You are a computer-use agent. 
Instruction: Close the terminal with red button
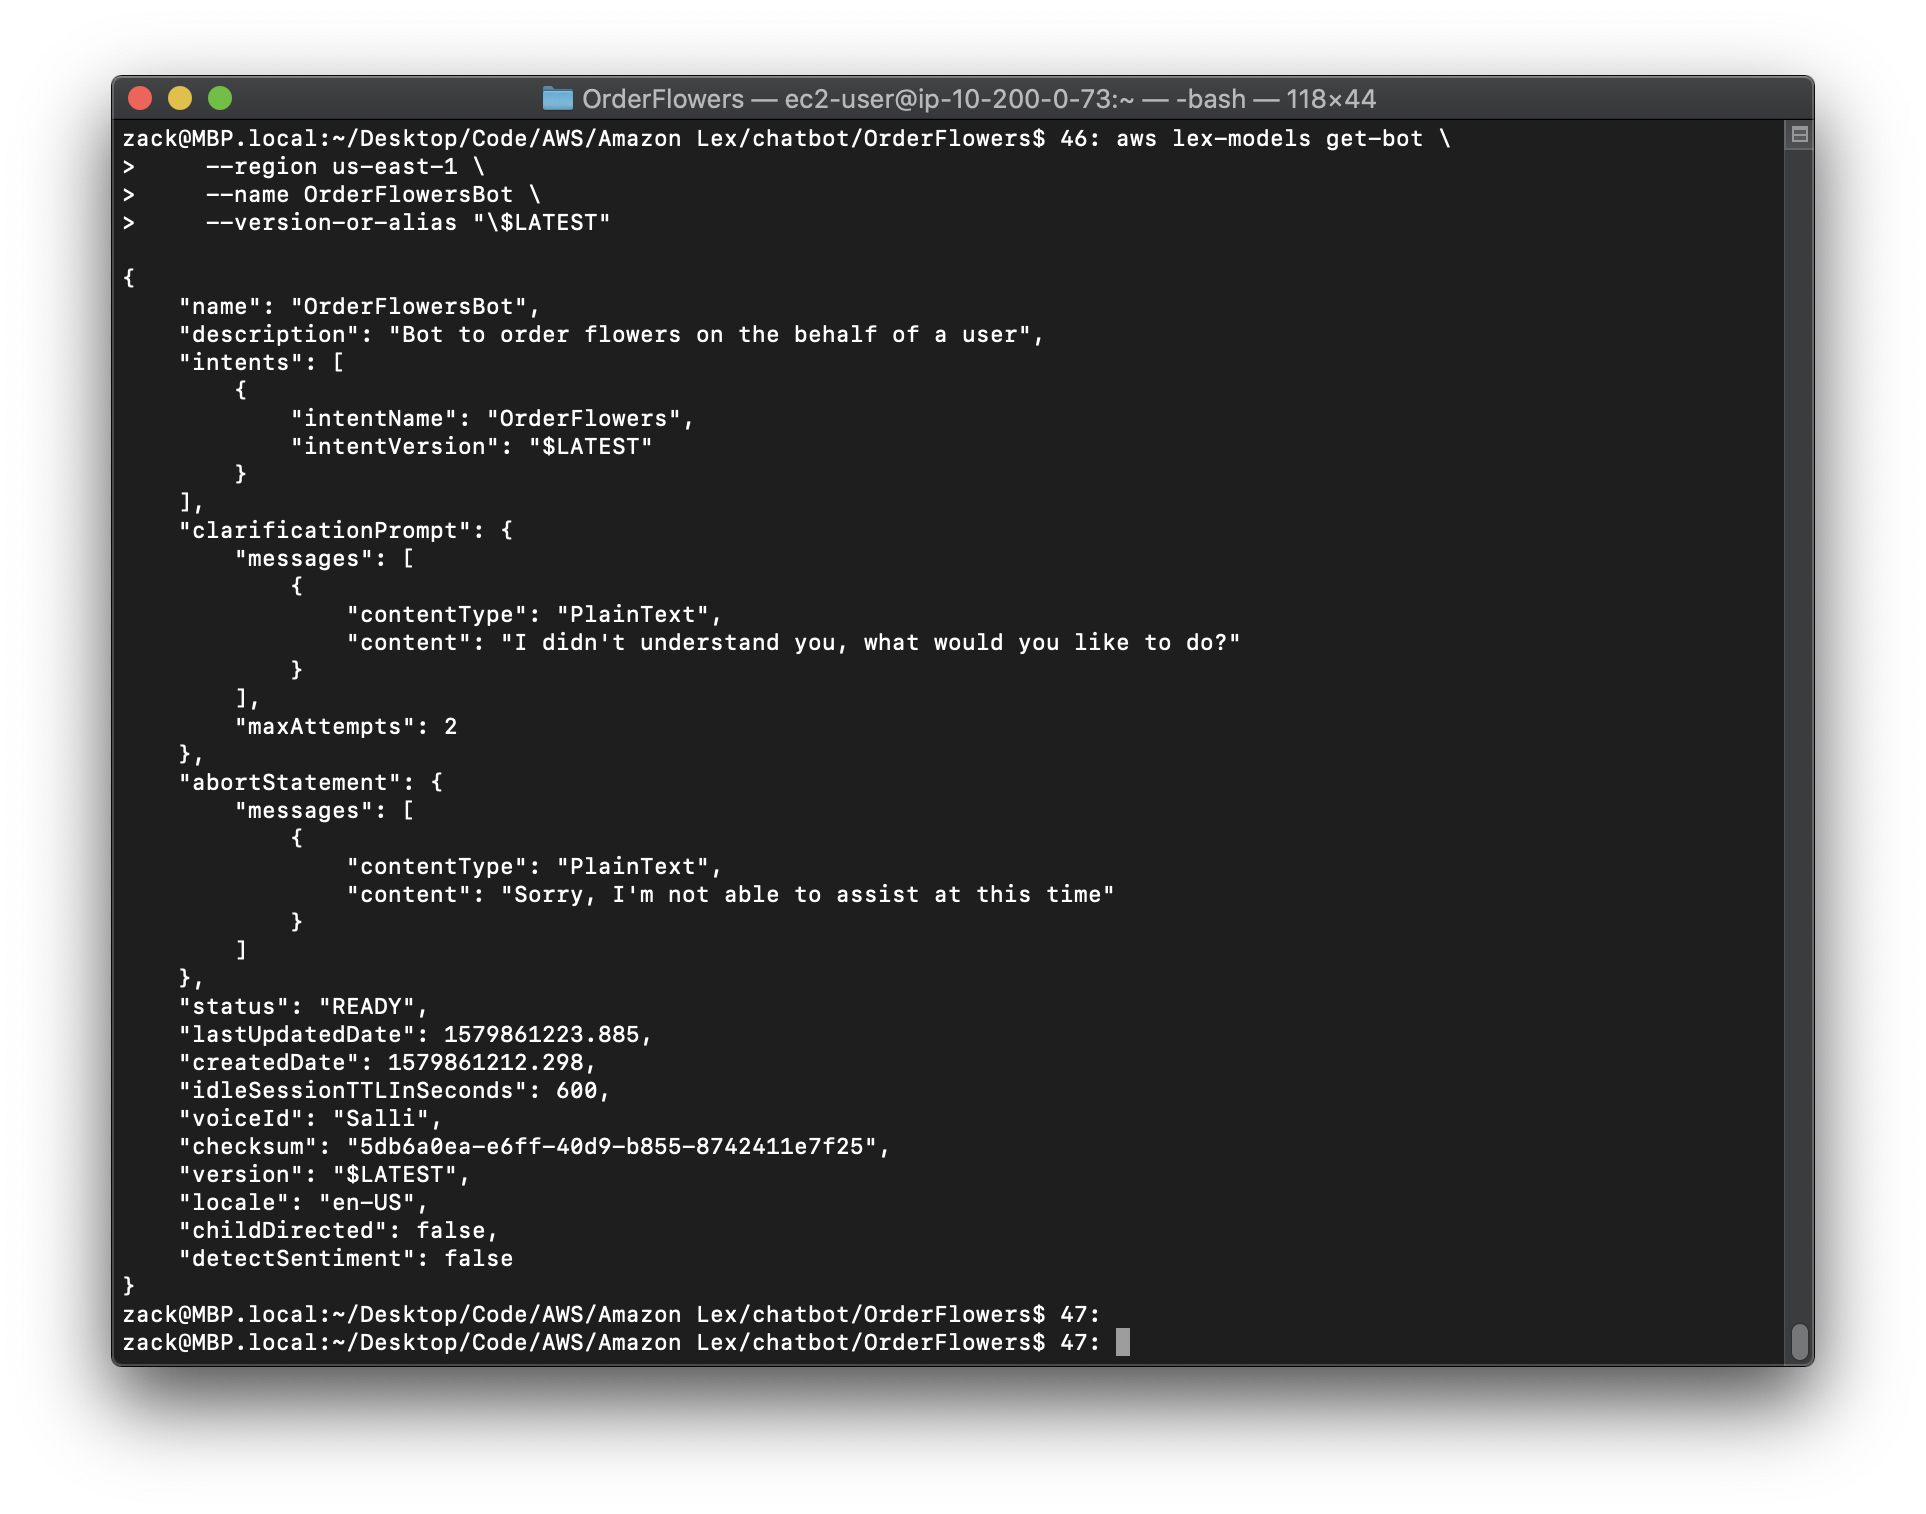(x=140, y=98)
